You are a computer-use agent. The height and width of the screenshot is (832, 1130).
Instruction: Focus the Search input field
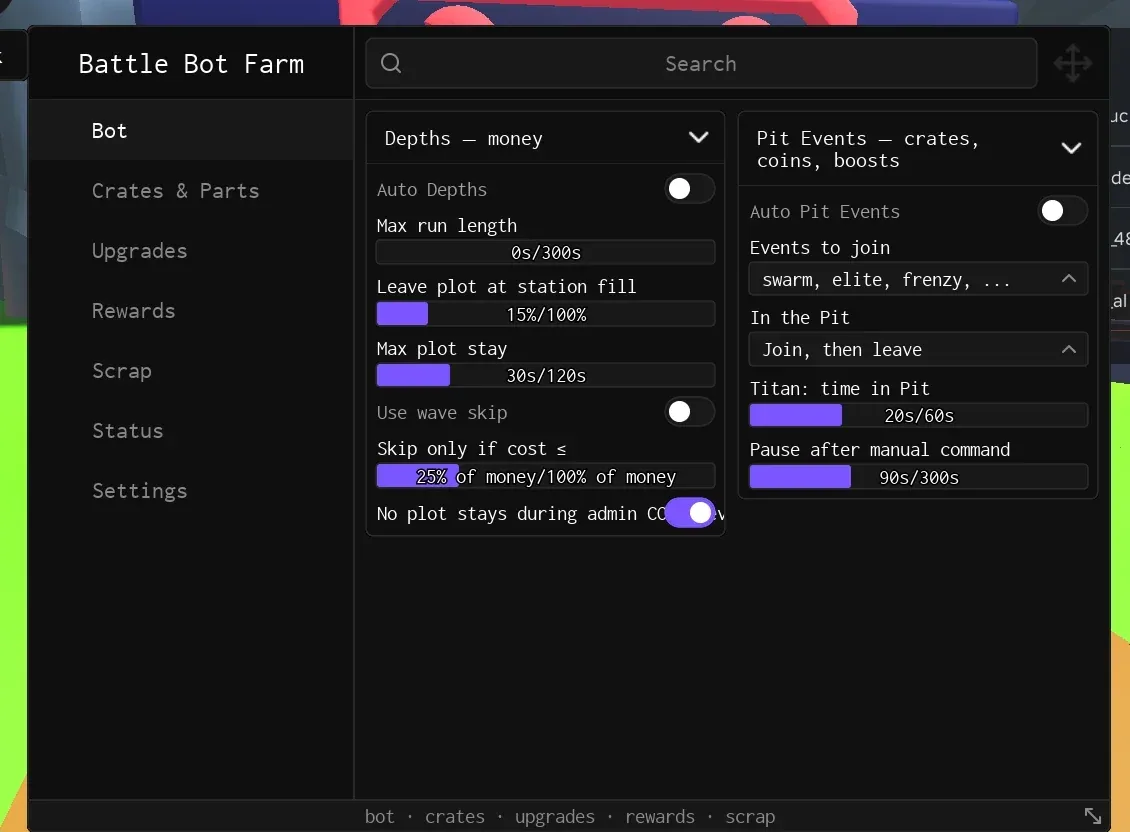click(x=701, y=63)
